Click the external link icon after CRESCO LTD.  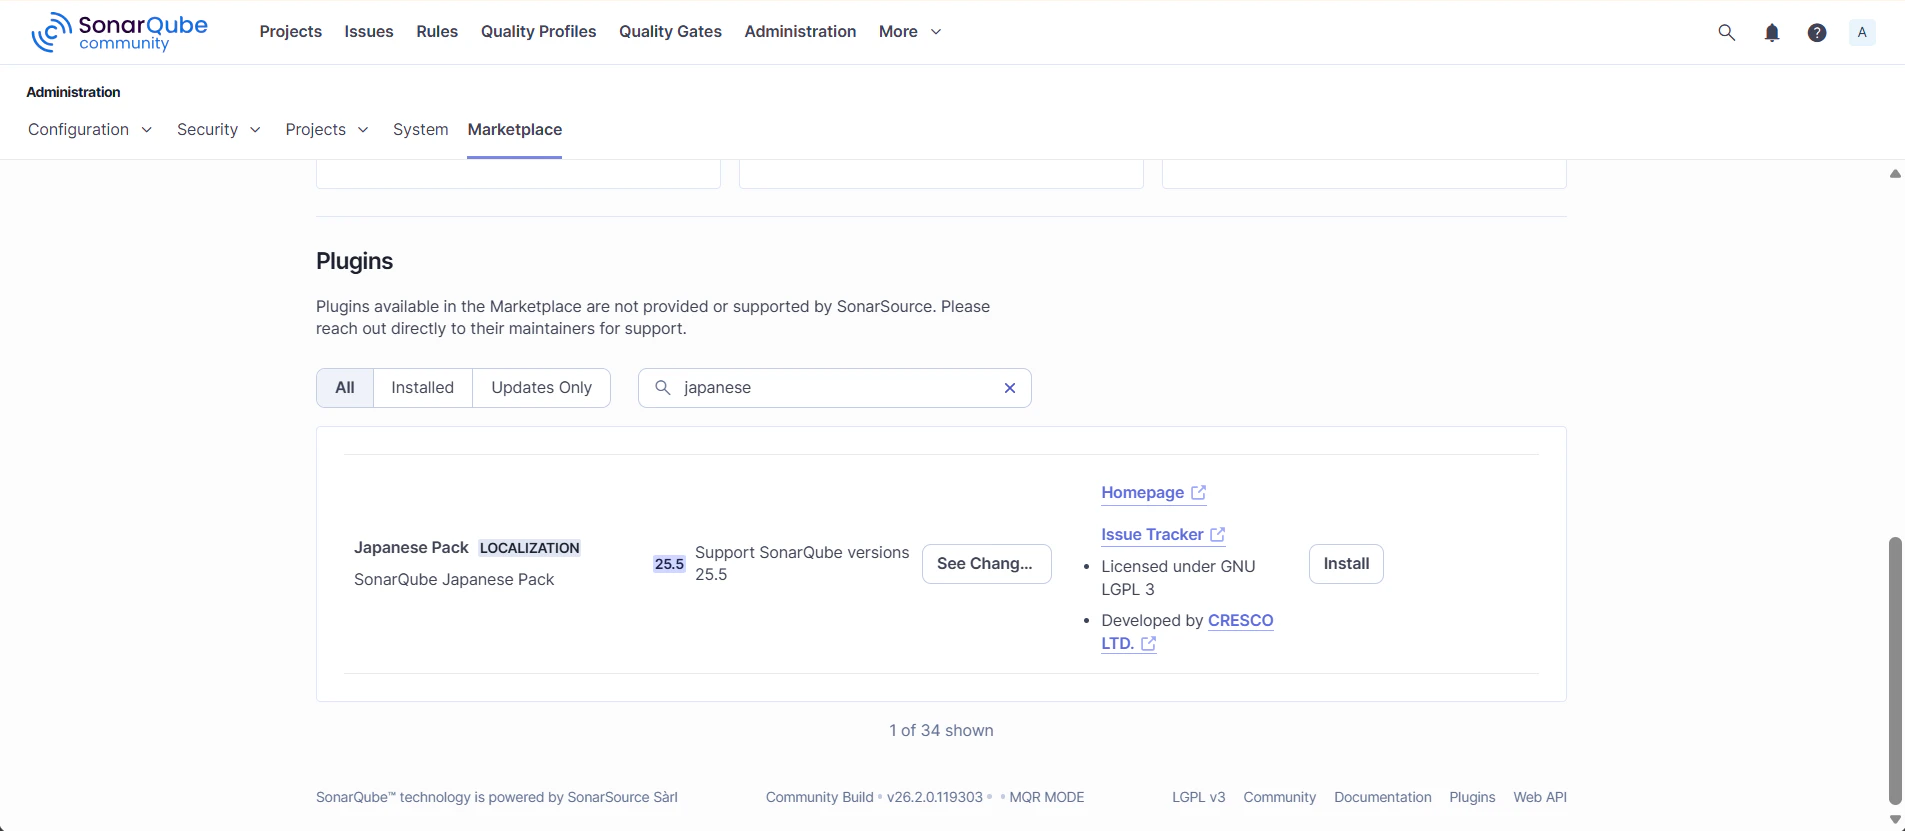point(1148,644)
